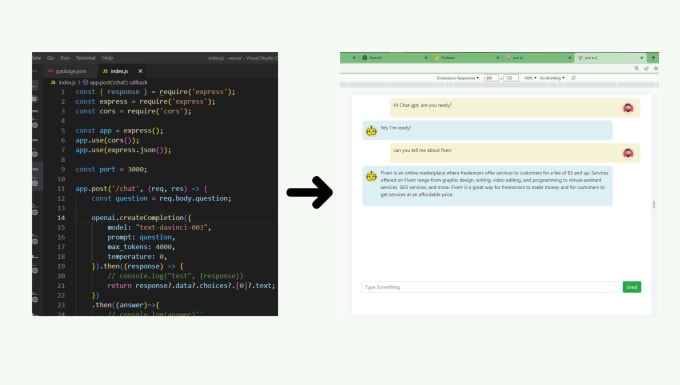Click the 'Type Something' message input
680x385 pixels.
pos(491,287)
